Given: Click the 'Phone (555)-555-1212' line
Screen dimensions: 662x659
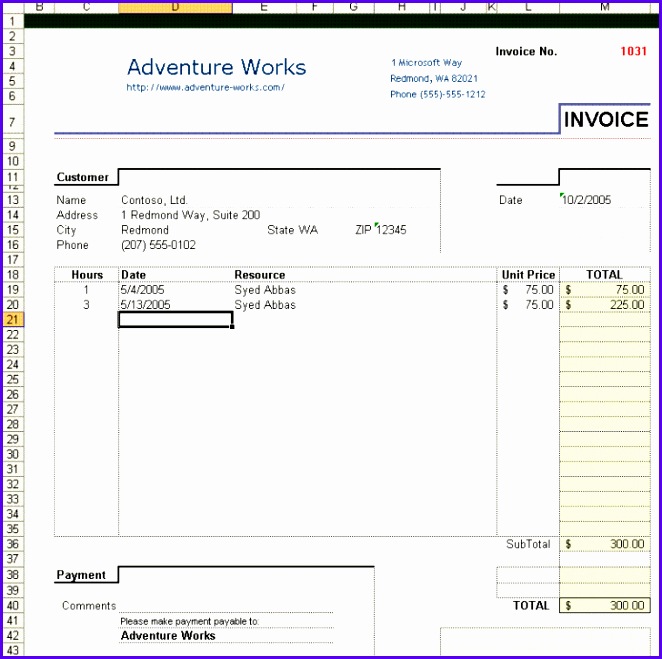Looking at the screenshot, I should click(438, 94).
